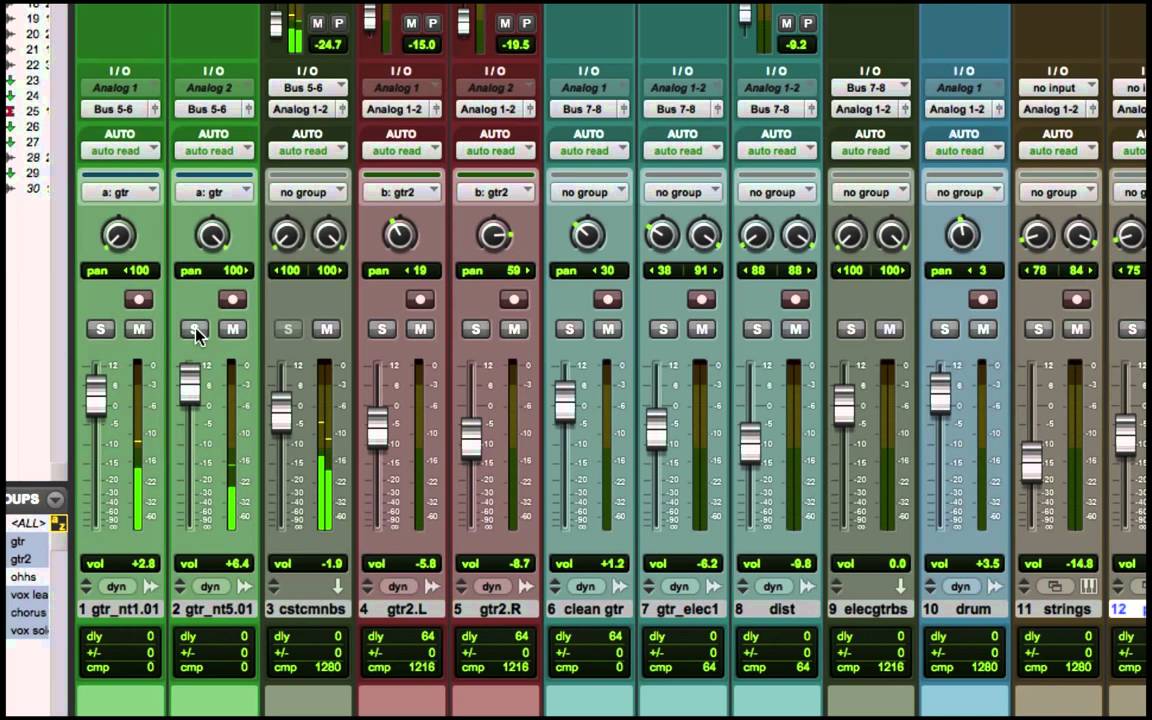Image resolution: width=1152 pixels, height=720 pixels.
Task: Click the output window arrows on drum
Action: [995, 586]
